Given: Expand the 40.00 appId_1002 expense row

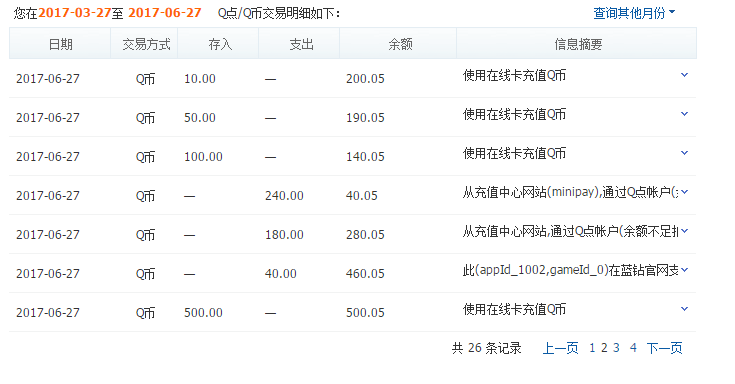Looking at the screenshot, I should pos(684,270).
